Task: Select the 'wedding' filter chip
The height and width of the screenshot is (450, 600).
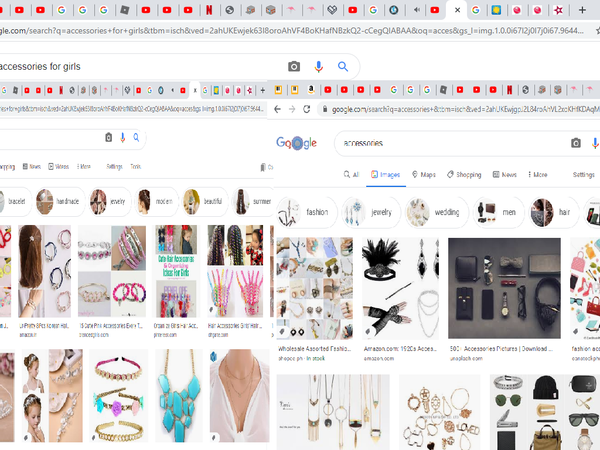Action: tap(437, 212)
